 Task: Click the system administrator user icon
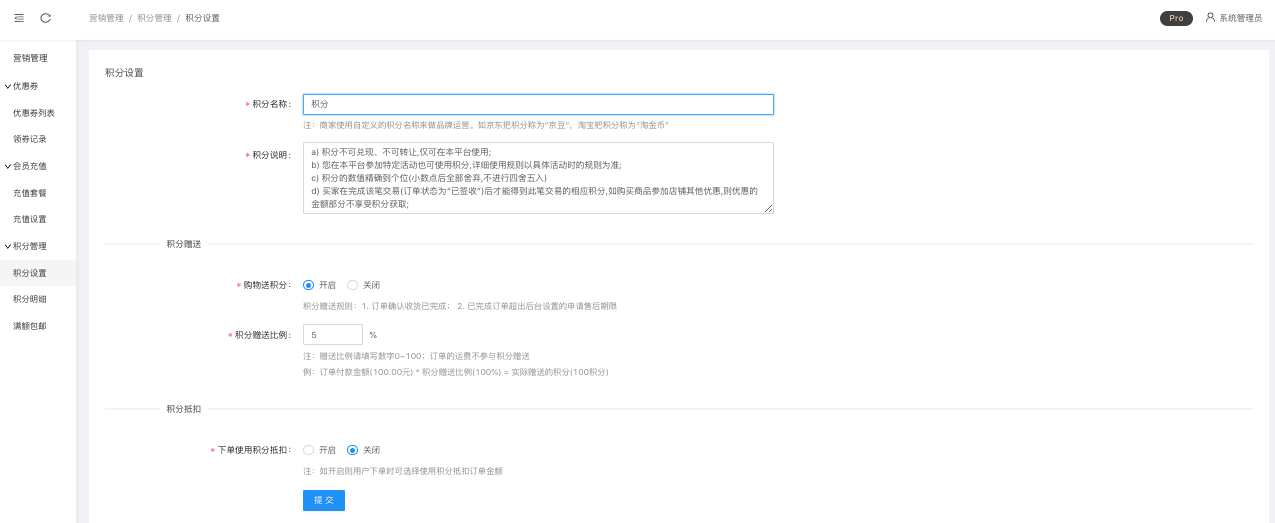click(x=1210, y=17)
